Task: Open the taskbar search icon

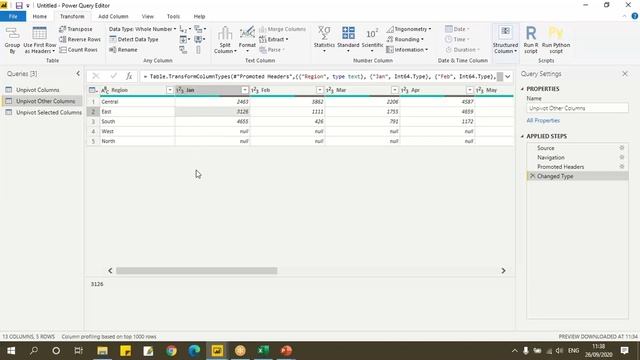Action: click(x=34, y=350)
